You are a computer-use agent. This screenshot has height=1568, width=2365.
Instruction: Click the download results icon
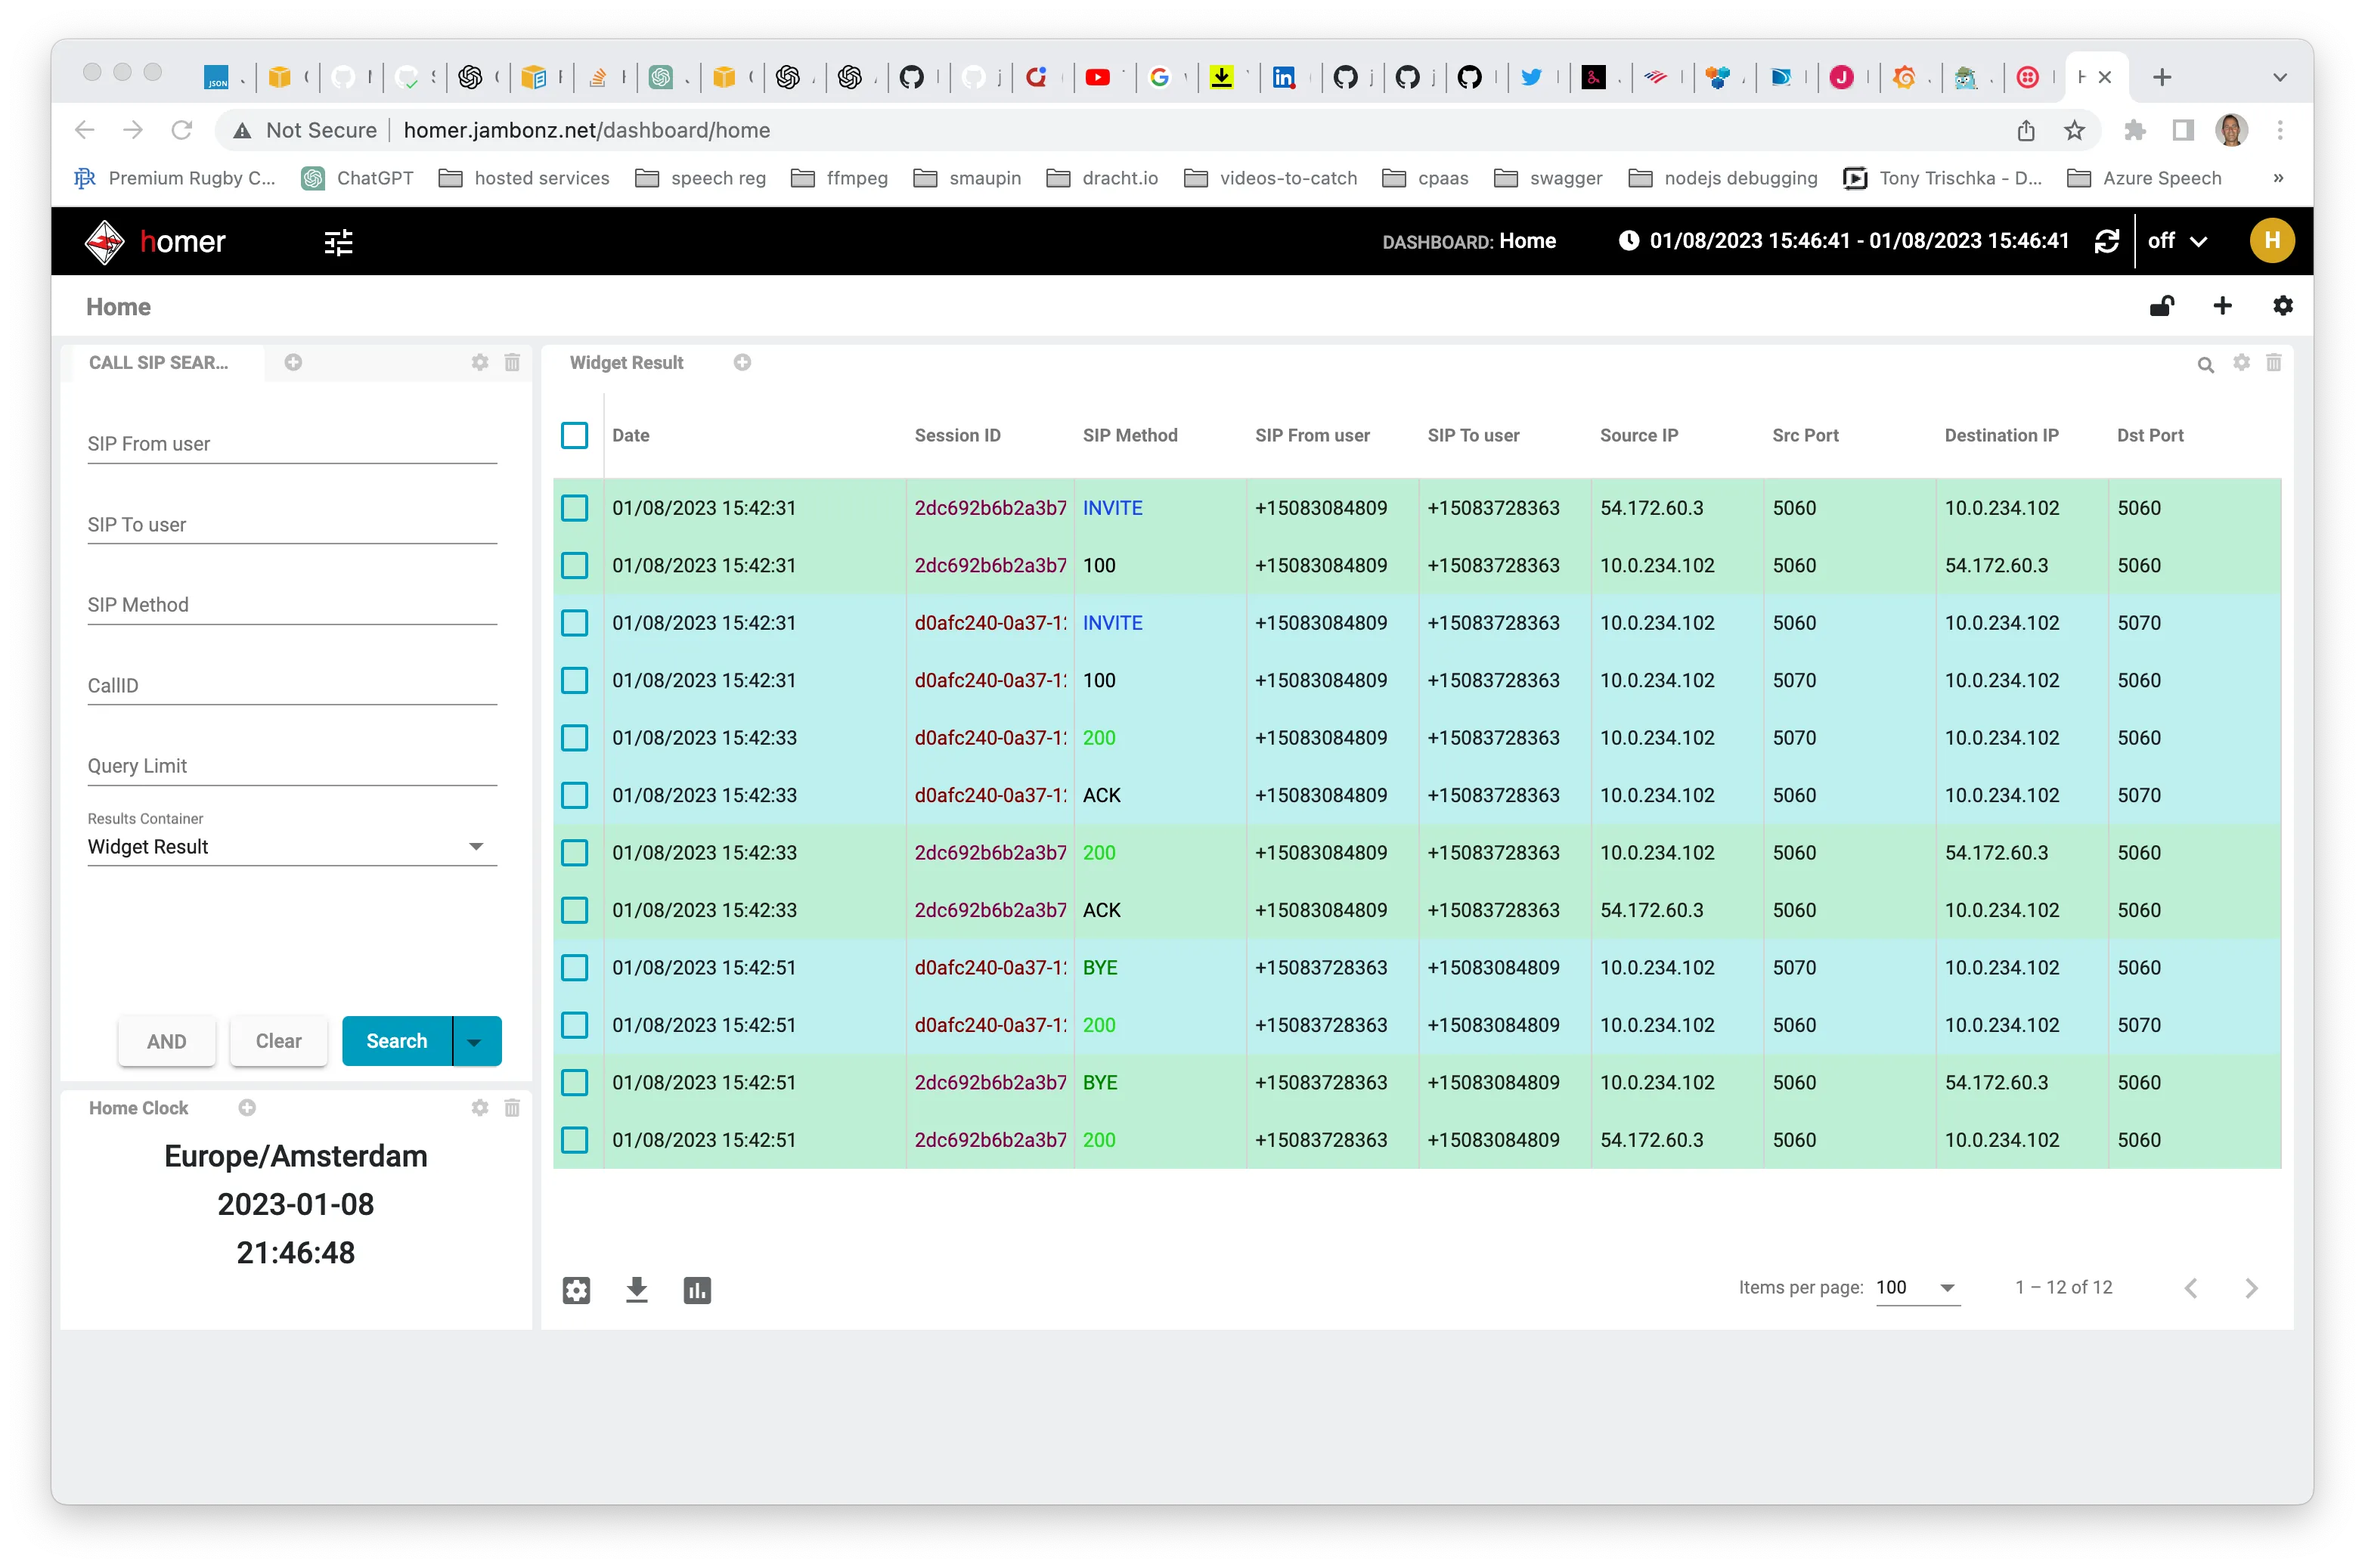pyautogui.click(x=636, y=1290)
